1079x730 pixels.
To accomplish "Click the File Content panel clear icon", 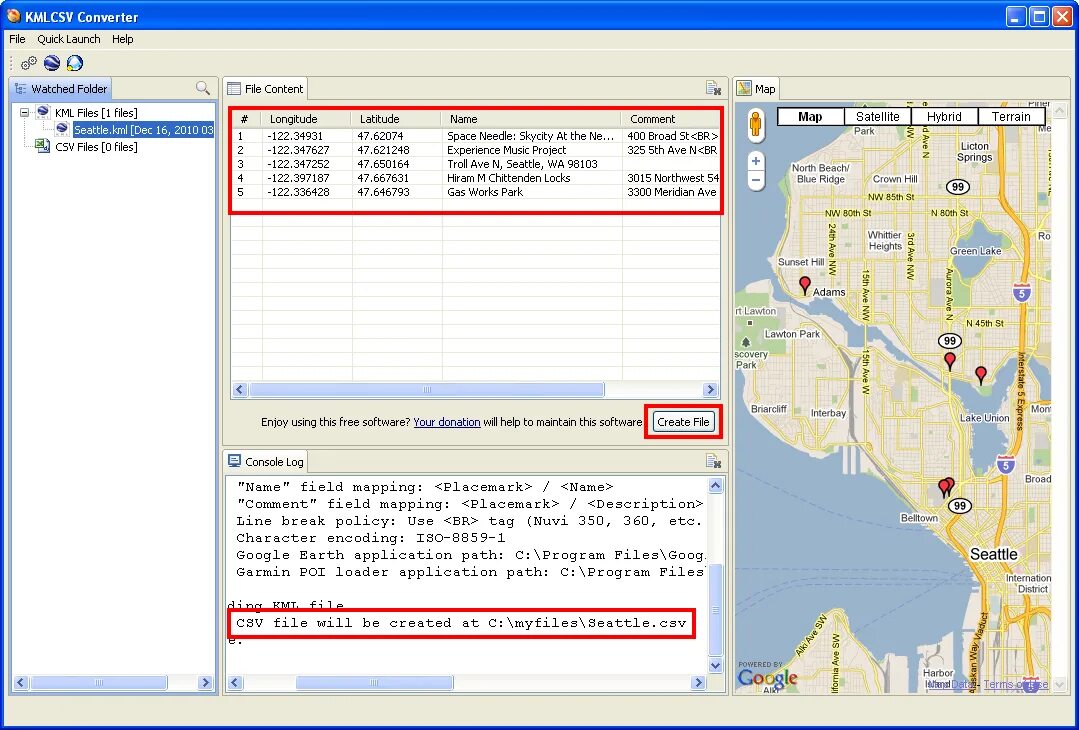I will (x=713, y=88).
